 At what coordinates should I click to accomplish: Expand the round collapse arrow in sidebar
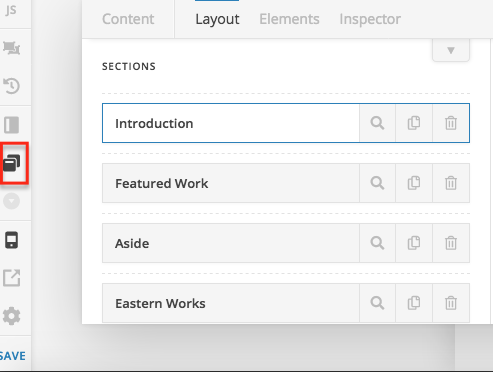point(12,201)
